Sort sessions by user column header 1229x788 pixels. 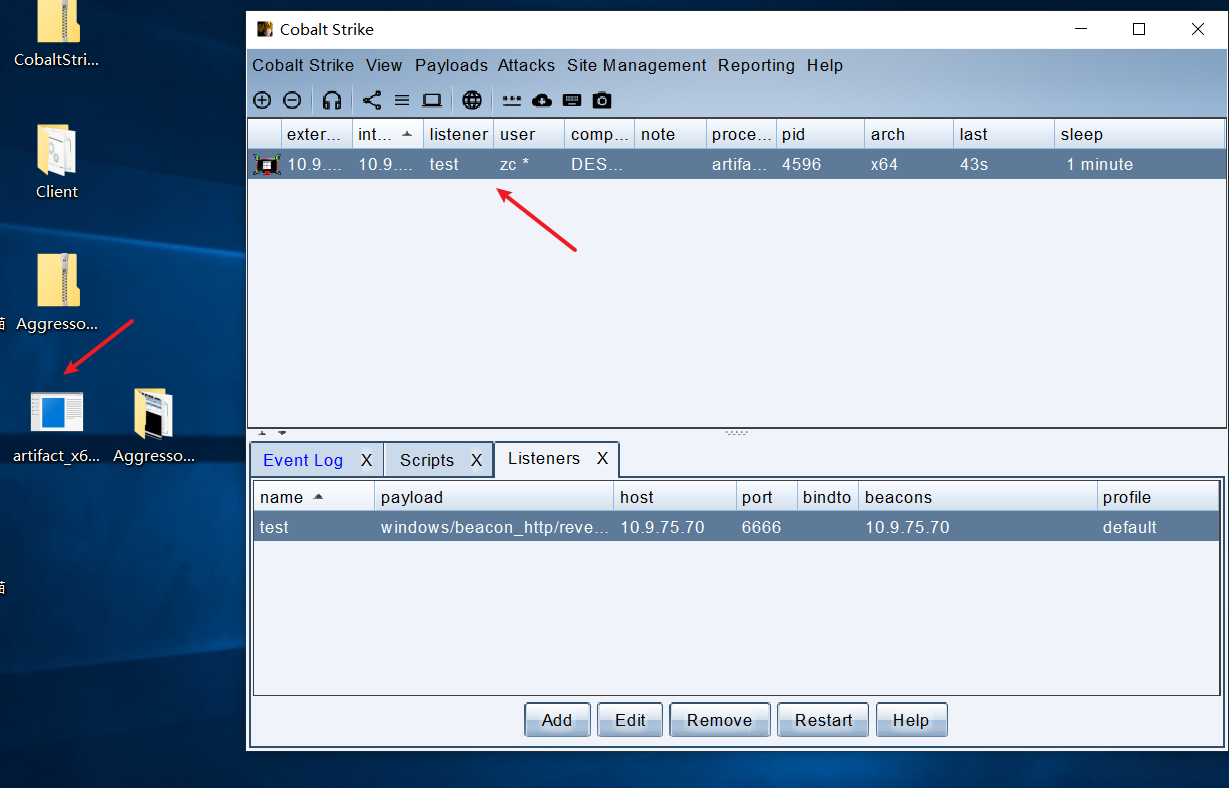(529, 134)
